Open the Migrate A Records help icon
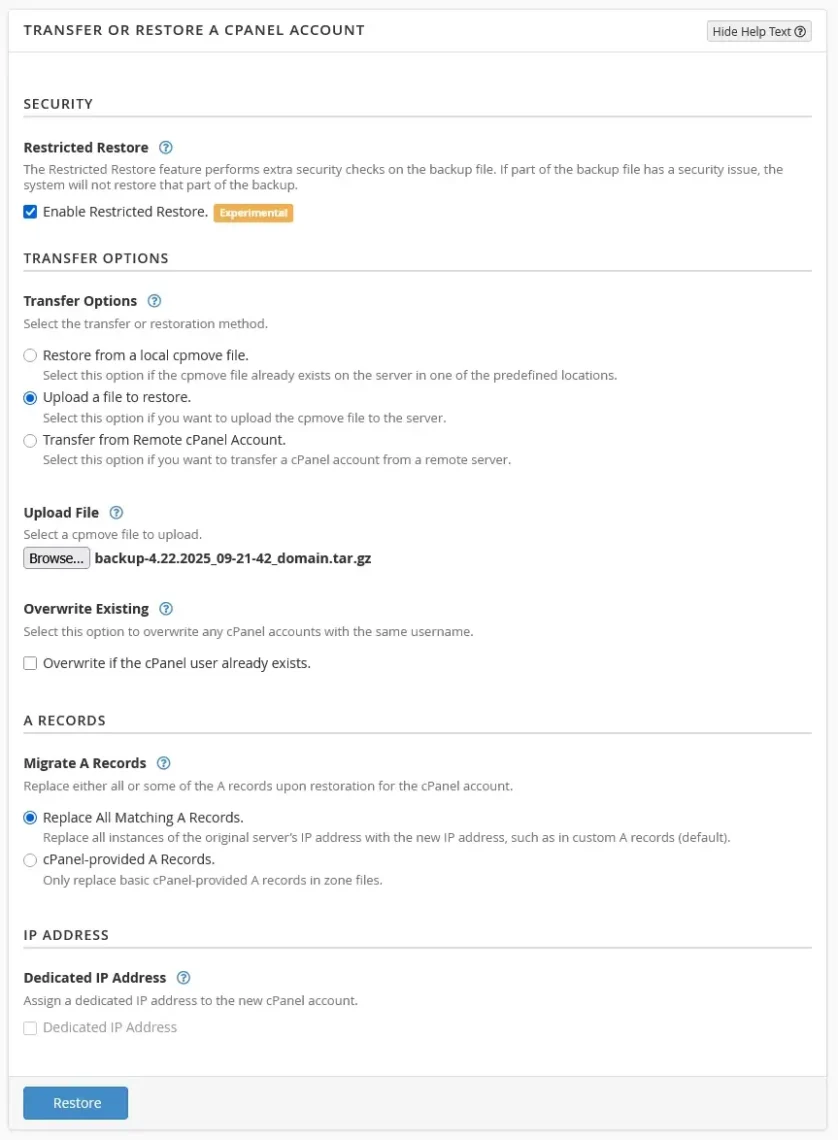Viewport: 838px width, 1140px height. point(164,763)
